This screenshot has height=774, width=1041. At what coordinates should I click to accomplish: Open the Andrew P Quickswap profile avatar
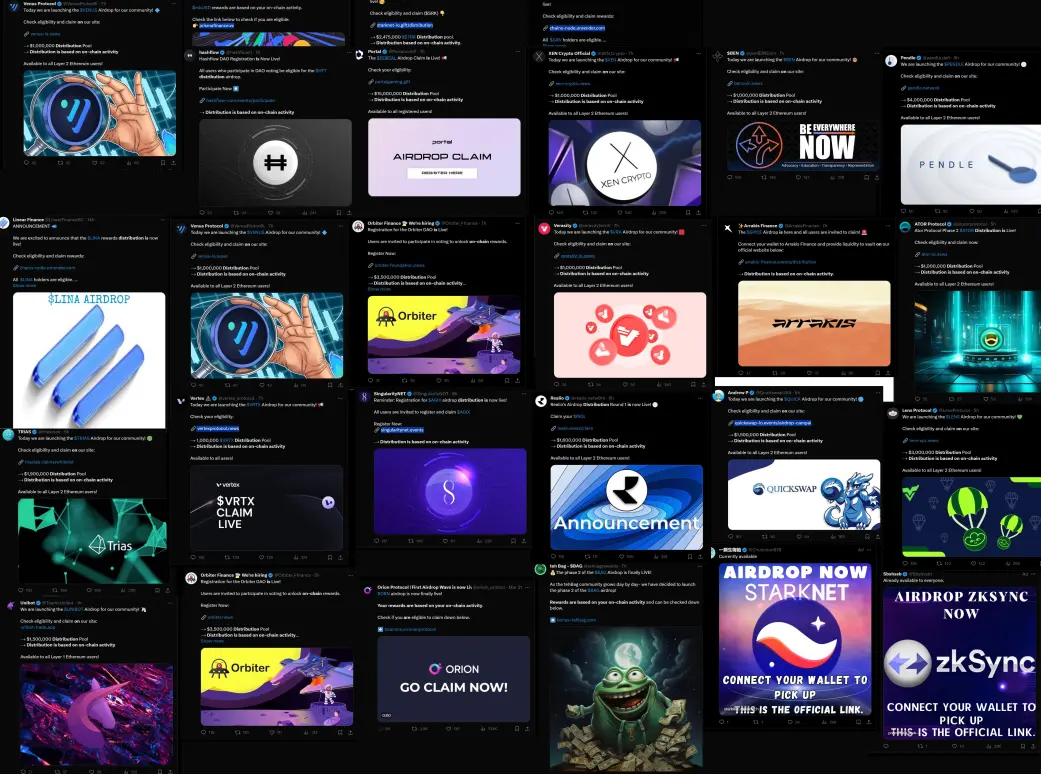[718, 396]
